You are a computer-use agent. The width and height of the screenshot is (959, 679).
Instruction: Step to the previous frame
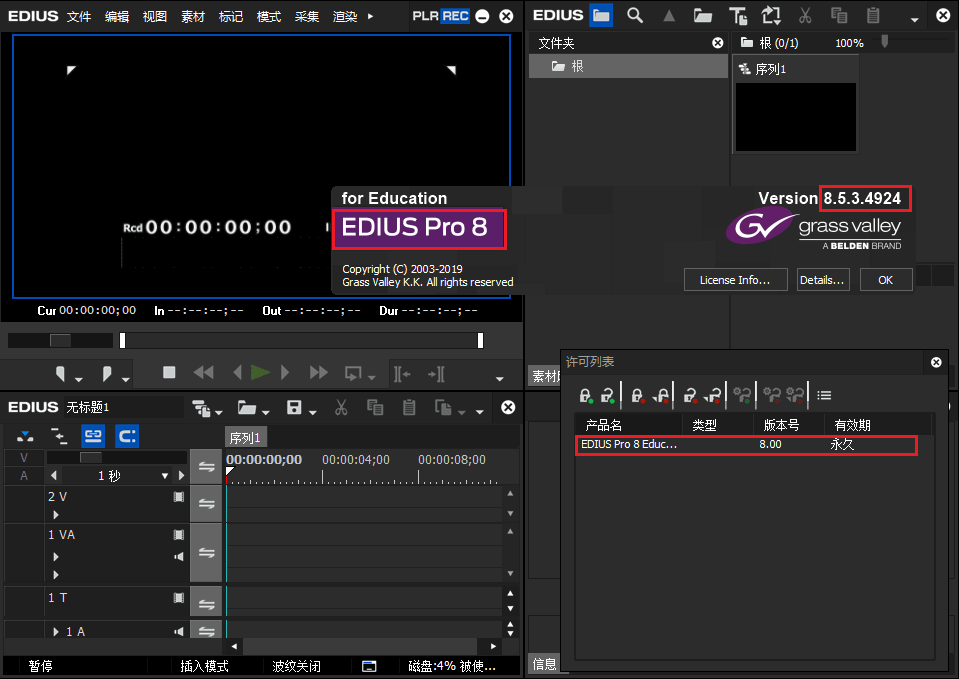coord(237,373)
